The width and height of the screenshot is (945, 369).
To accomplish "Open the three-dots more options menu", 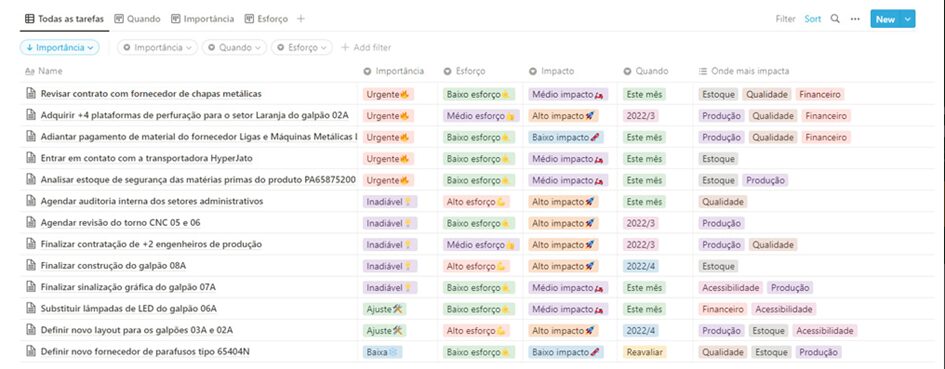I will click(x=855, y=19).
